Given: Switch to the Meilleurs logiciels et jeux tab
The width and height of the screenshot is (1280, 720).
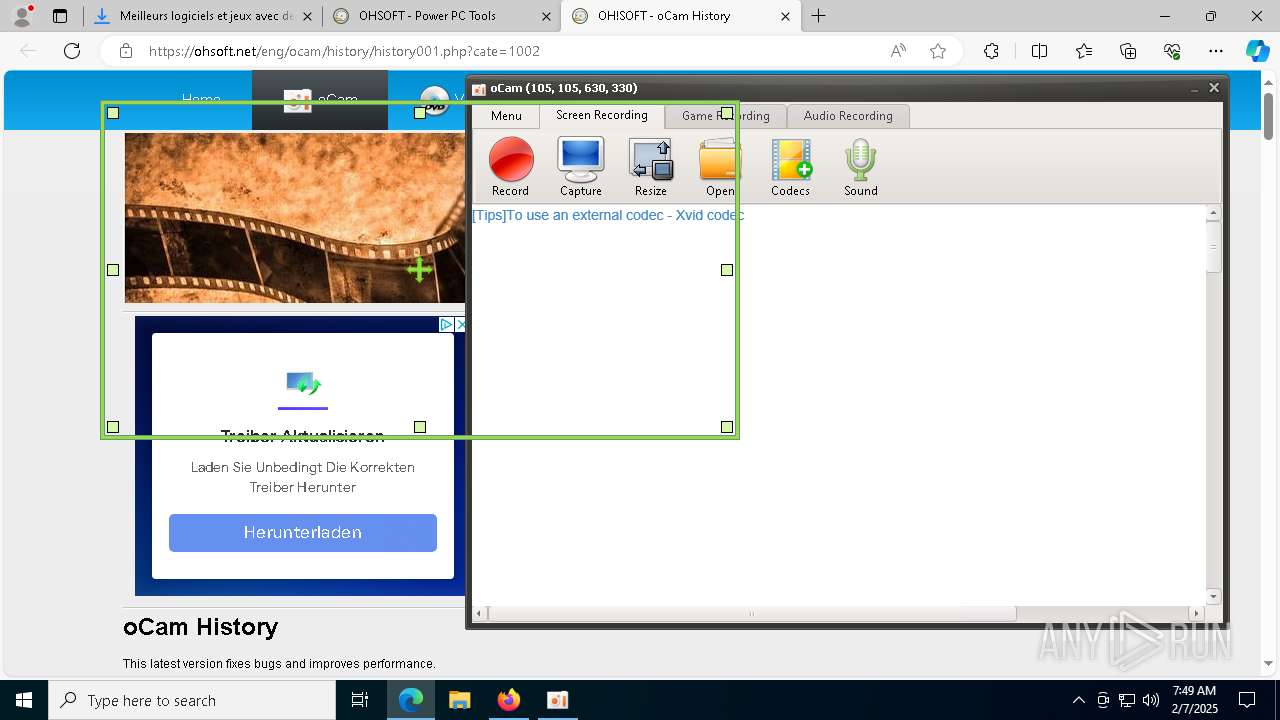Looking at the screenshot, I should pyautogui.click(x=205, y=16).
